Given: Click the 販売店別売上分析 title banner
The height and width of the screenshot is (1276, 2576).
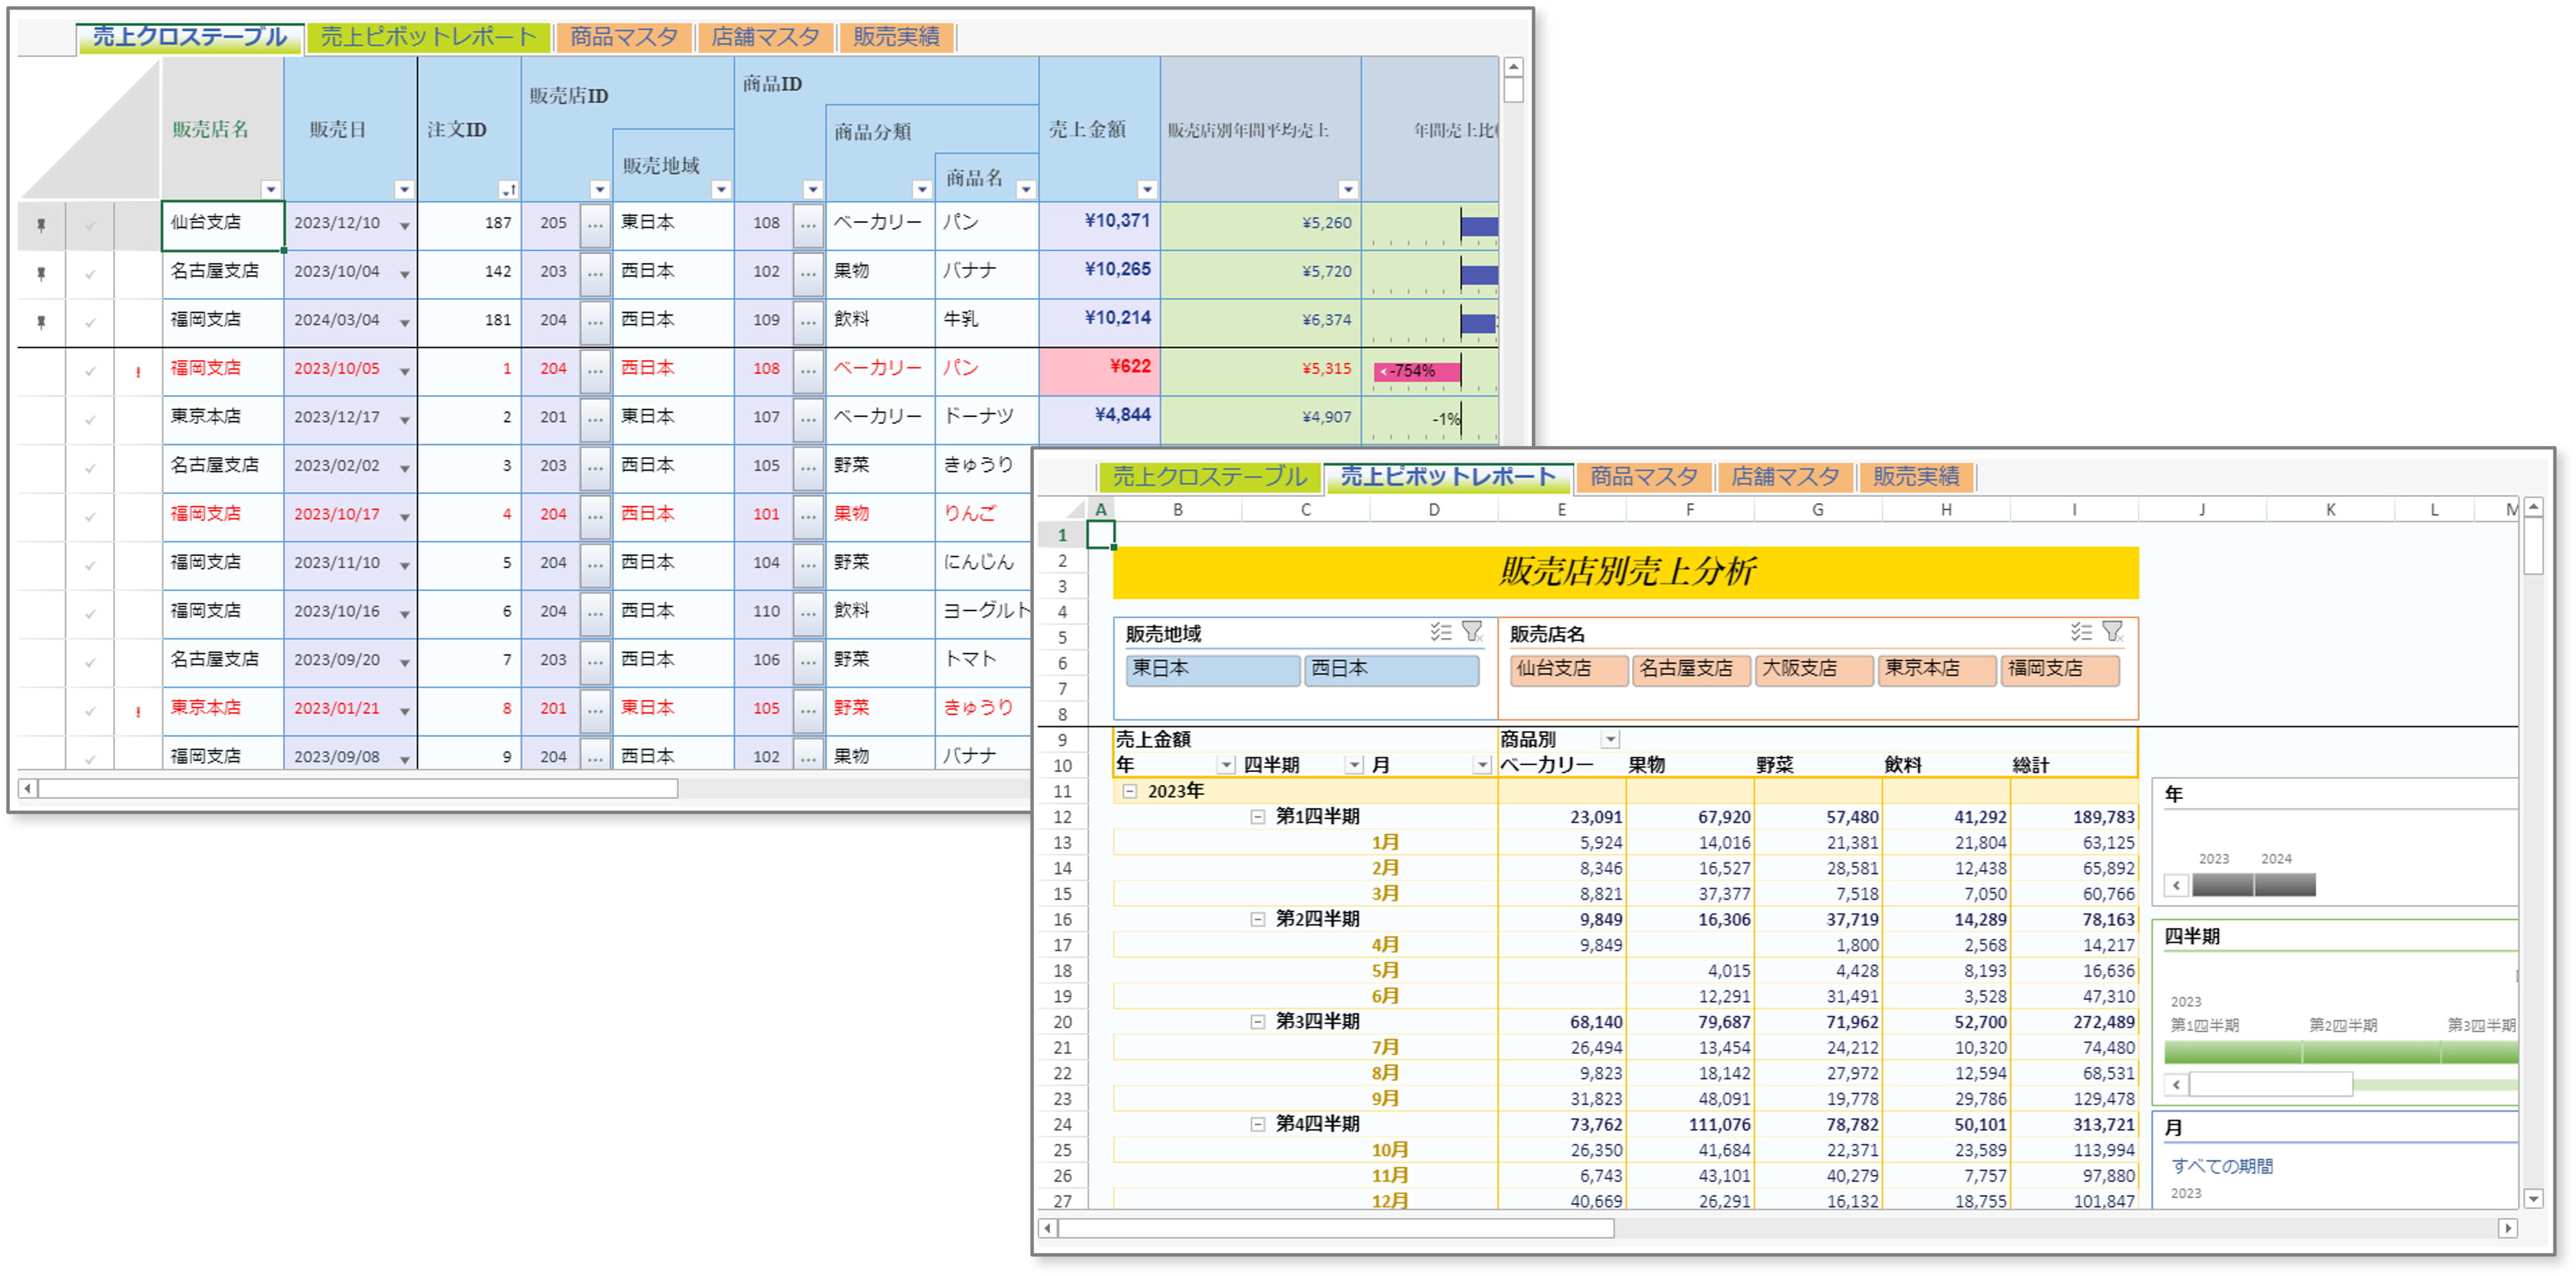Looking at the screenshot, I should tap(1626, 572).
